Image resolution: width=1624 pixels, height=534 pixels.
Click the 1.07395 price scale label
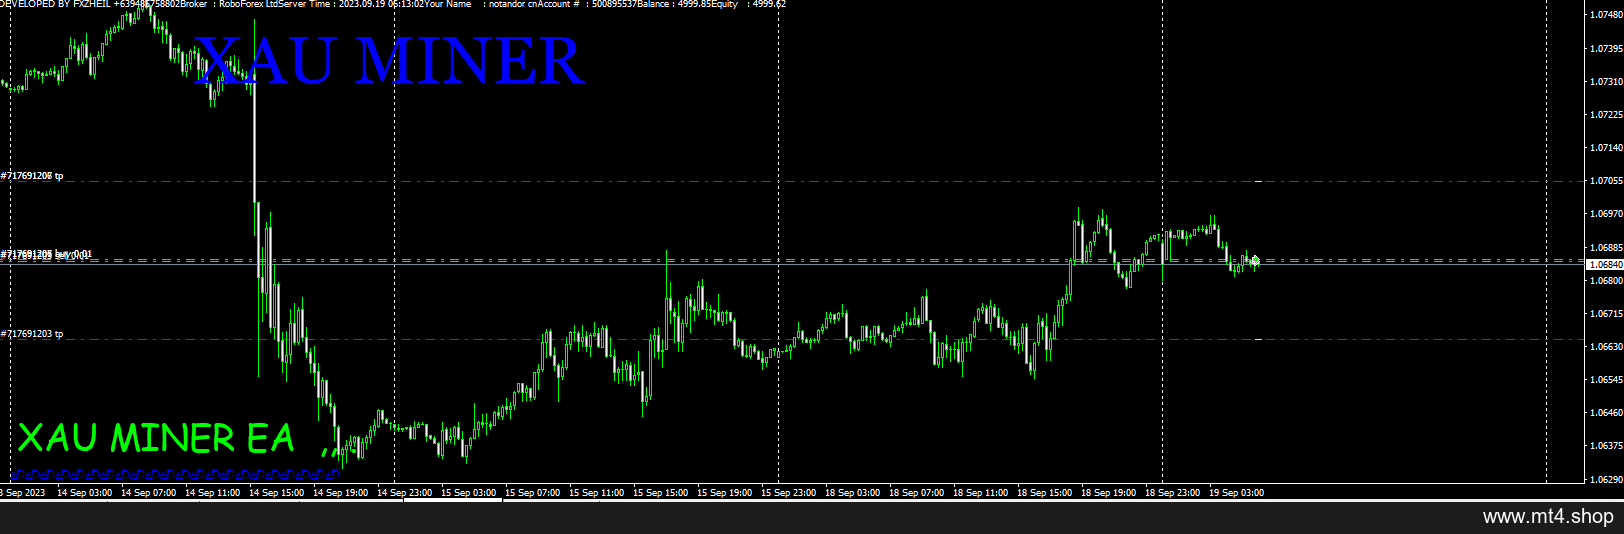pos(1606,48)
